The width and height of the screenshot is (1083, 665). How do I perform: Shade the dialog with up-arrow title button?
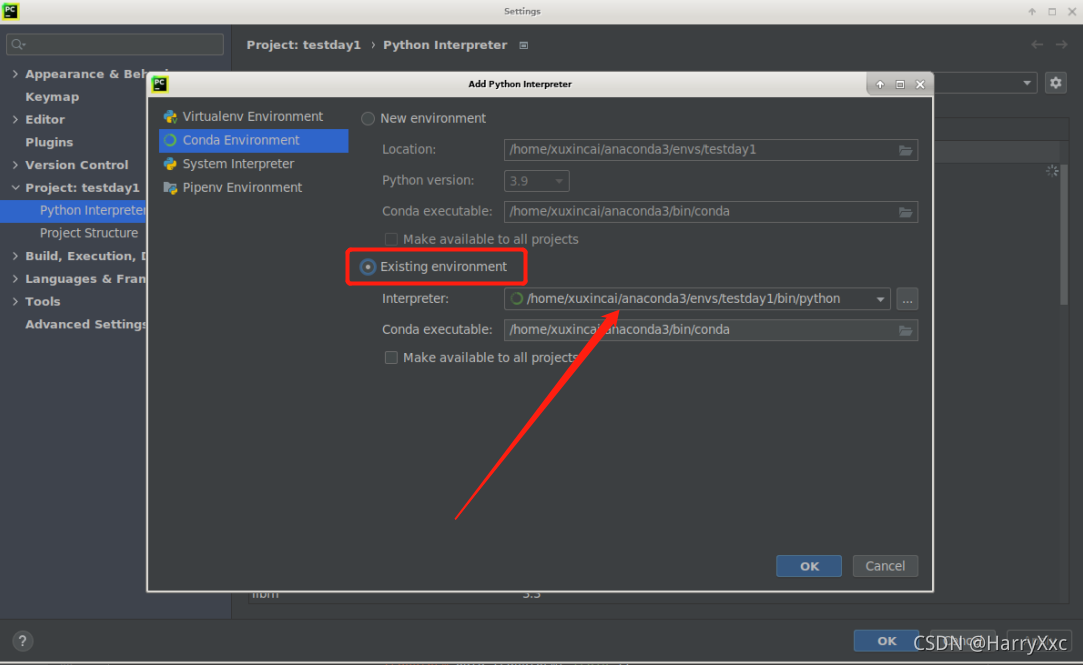coord(880,84)
